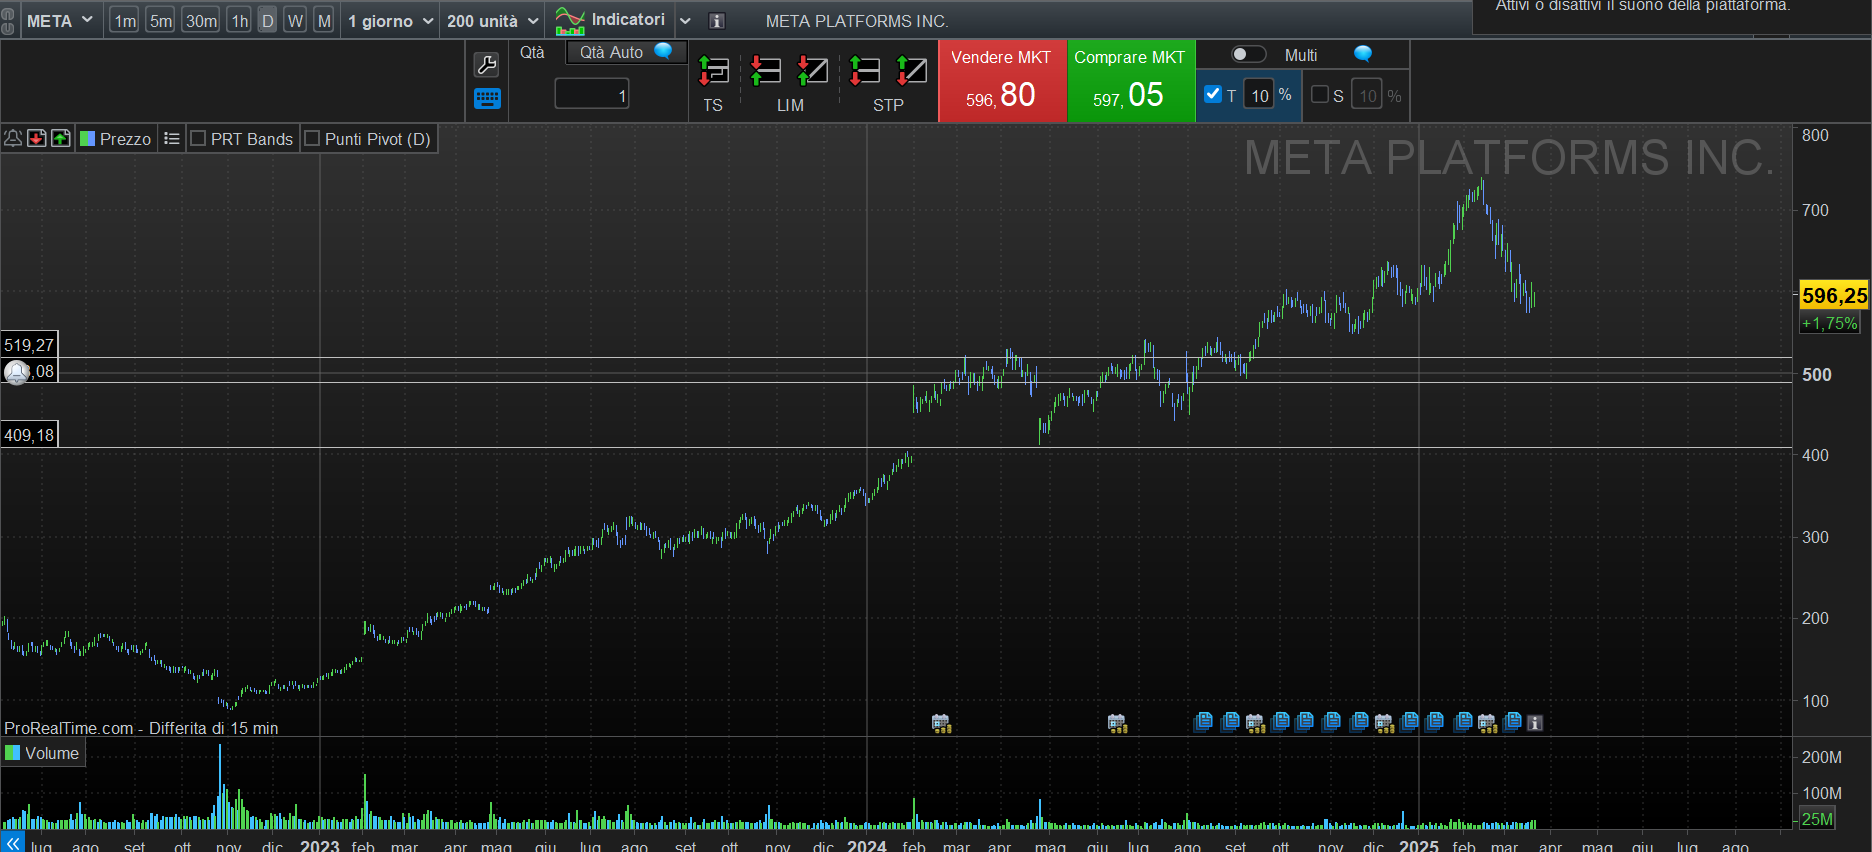Click the second STP stop order icon
This screenshot has height=852, width=1872.
pyautogui.click(x=911, y=71)
